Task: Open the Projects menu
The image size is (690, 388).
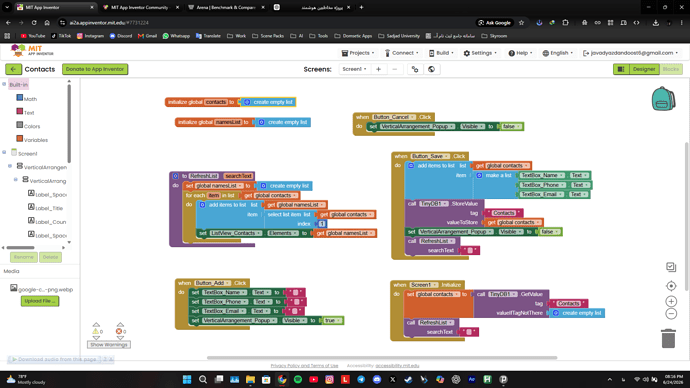Action: click(x=358, y=53)
